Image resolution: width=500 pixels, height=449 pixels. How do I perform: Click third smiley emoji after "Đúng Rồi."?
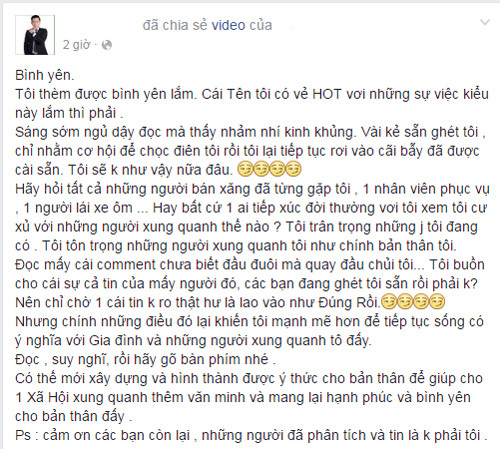pyautogui.click(x=421, y=302)
